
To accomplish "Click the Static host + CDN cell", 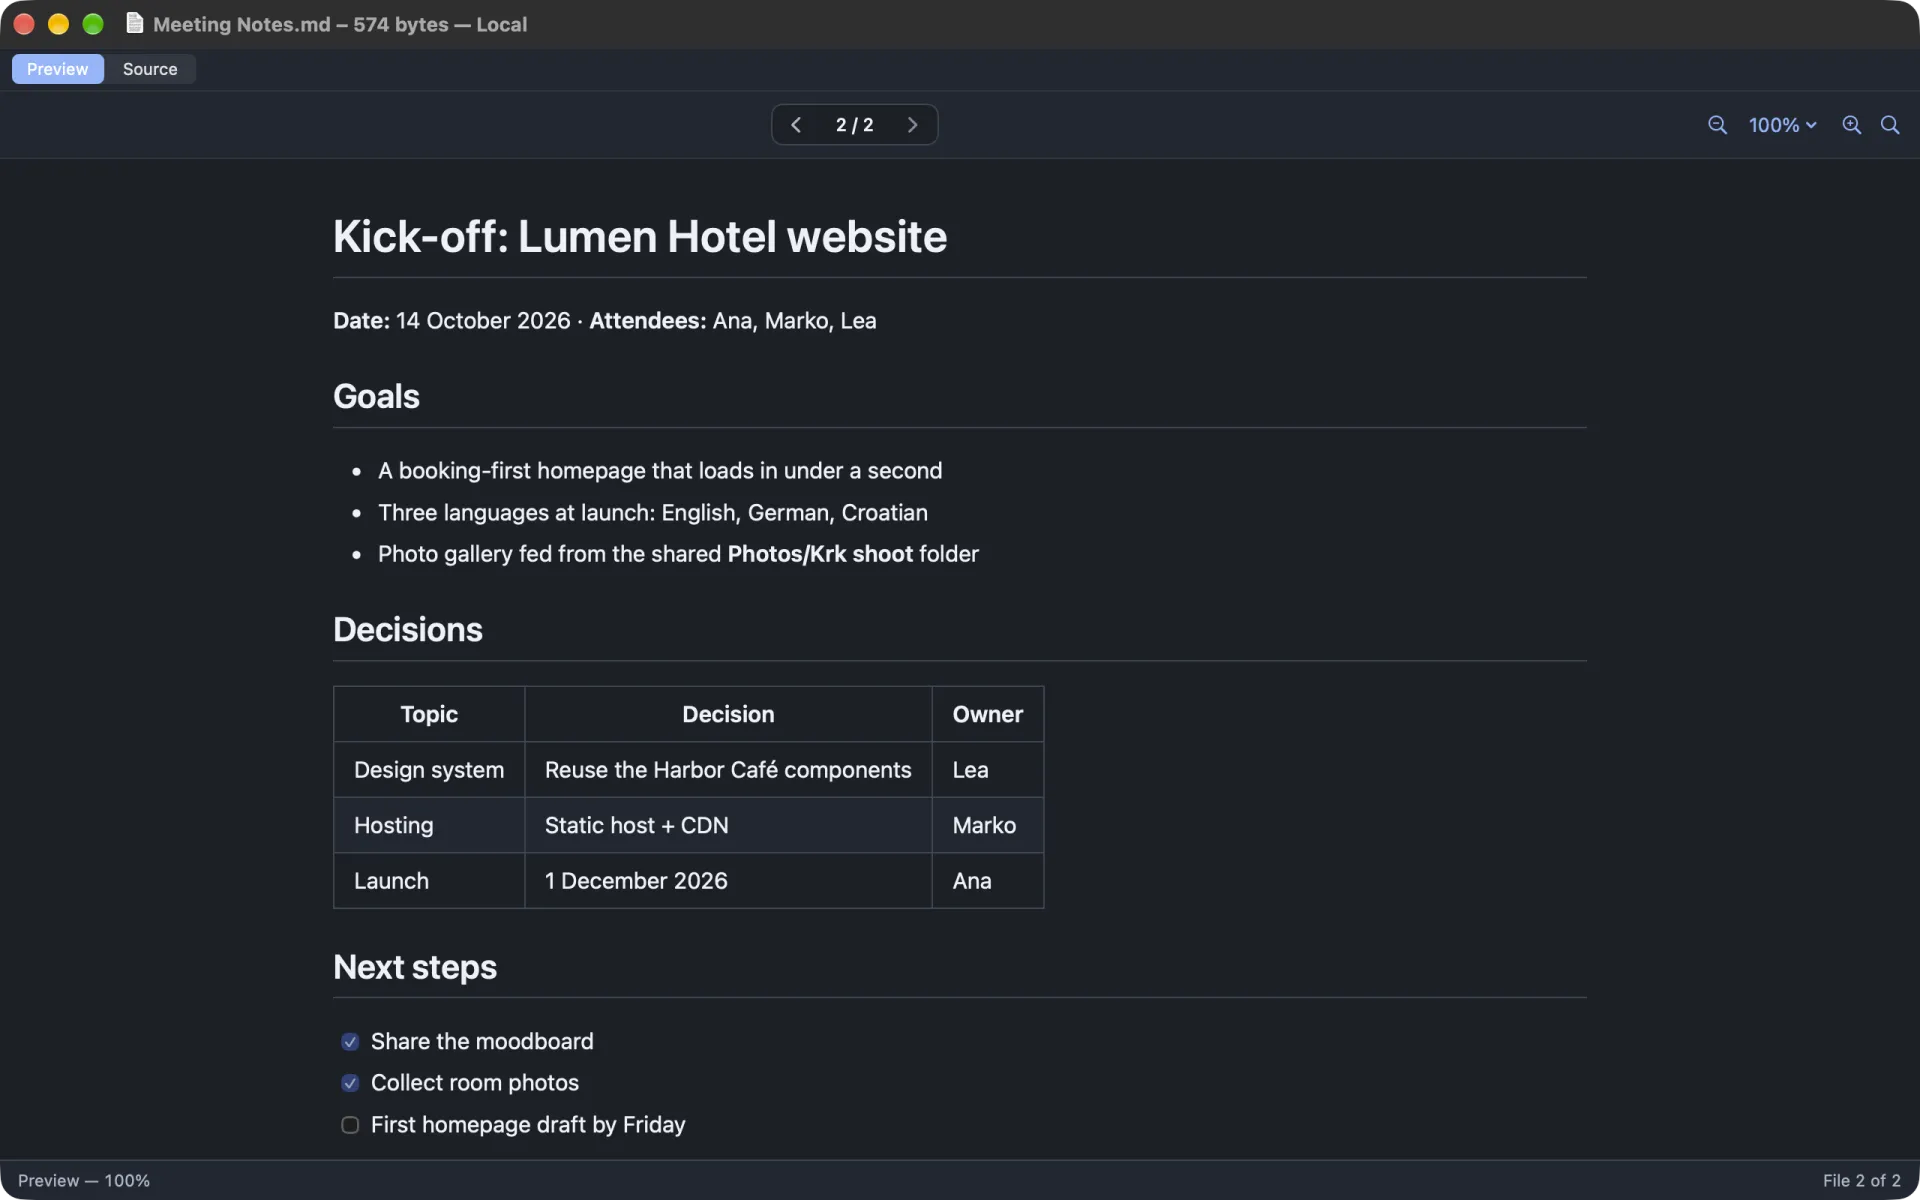I will [x=728, y=825].
